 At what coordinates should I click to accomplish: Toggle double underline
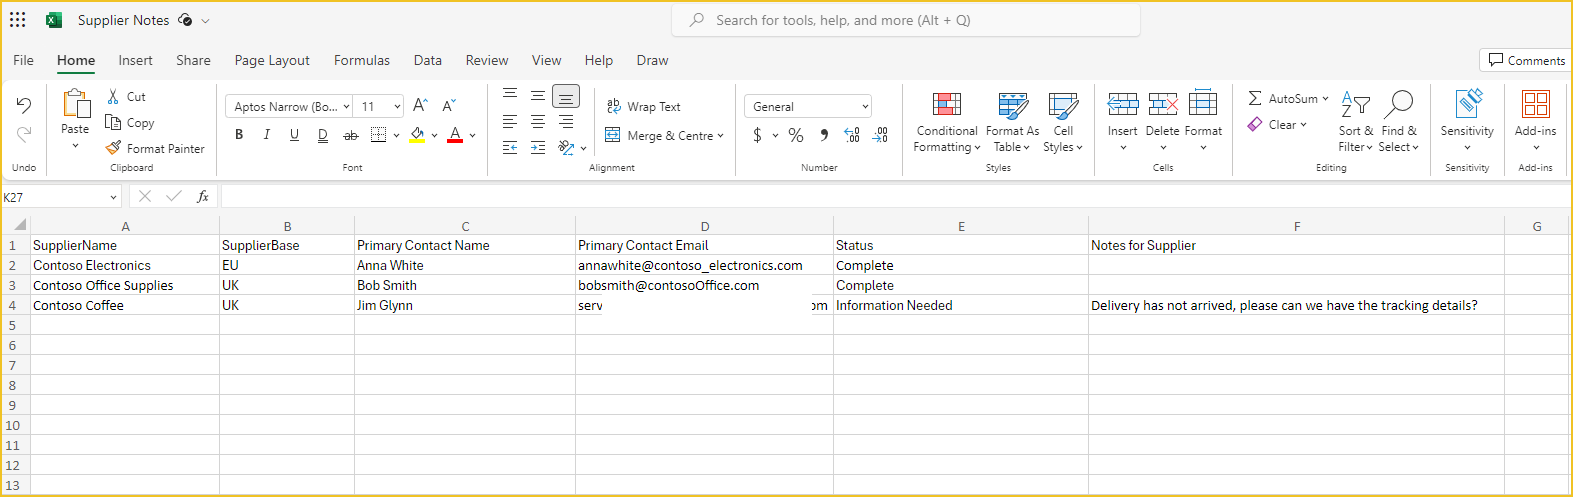[x=322, y=135]
